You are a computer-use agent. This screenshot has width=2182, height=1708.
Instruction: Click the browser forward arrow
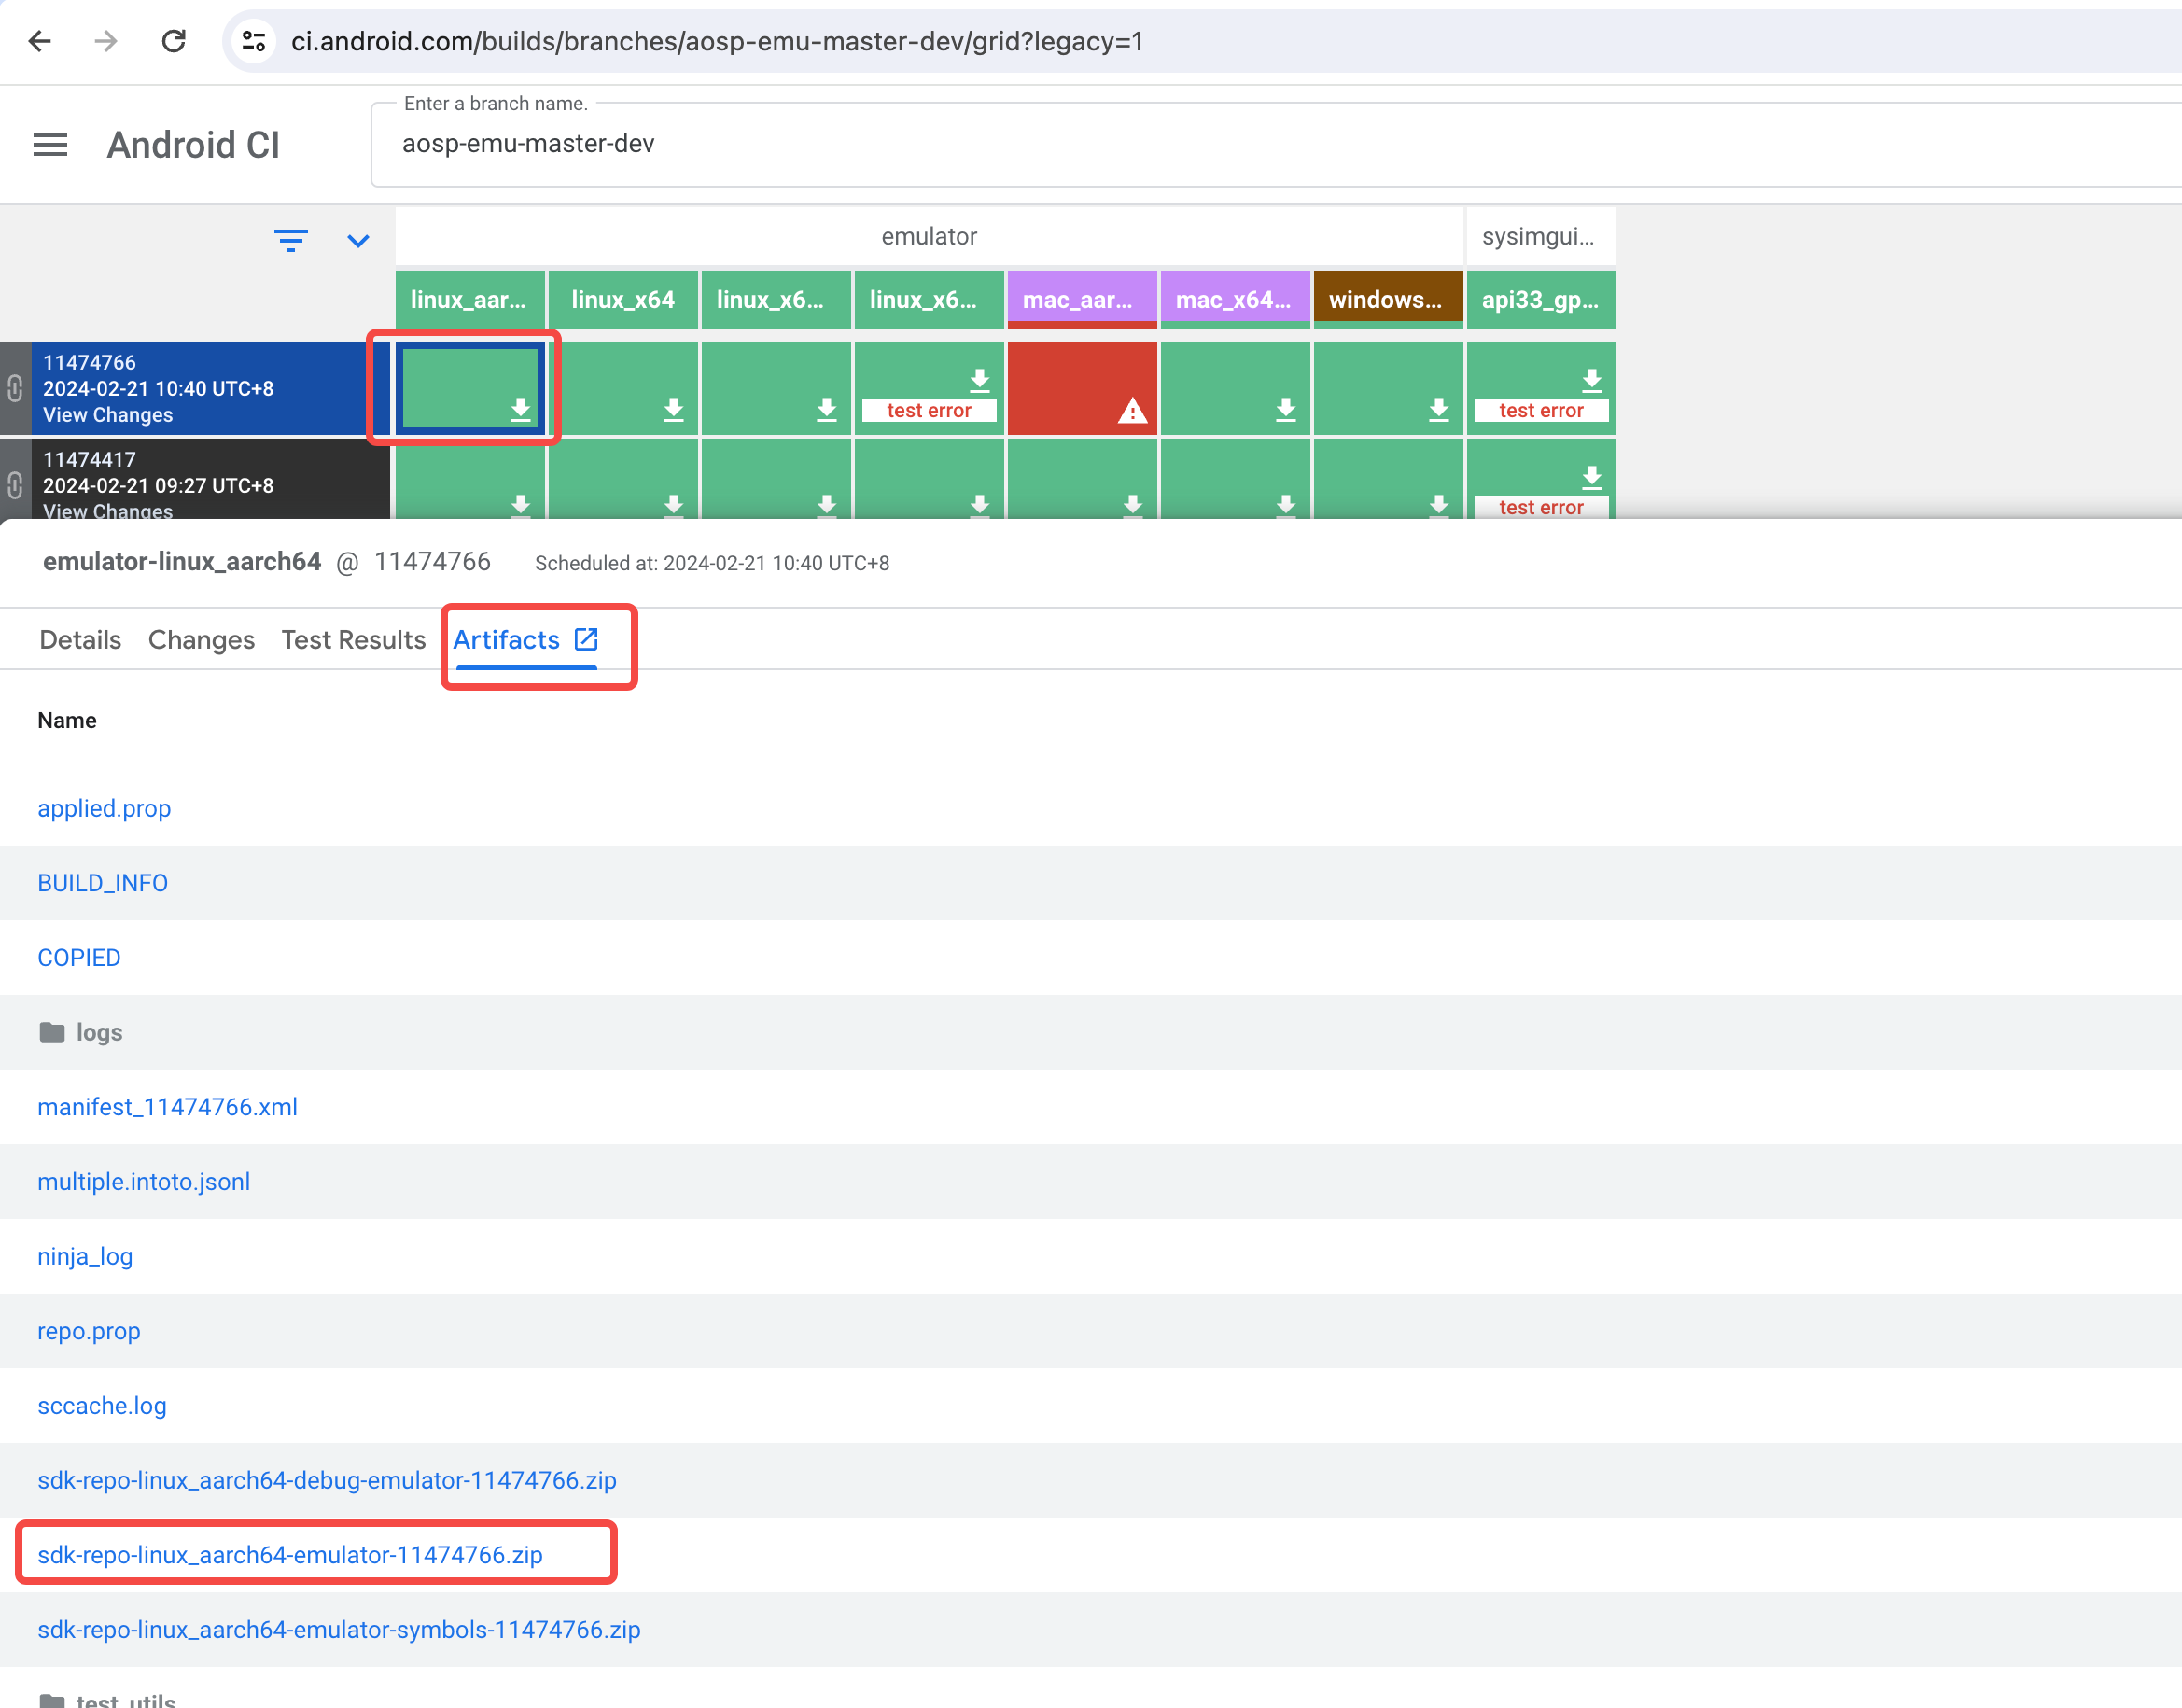(106, 41)
